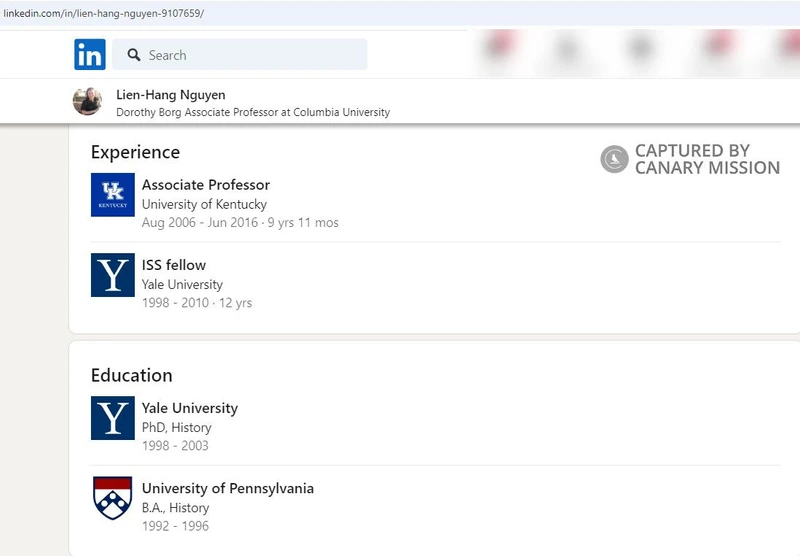Image resolution: width=800 pixels, height=556 pixels.
Task: Click the B.A., History degree text
Action: click(176, 508)
